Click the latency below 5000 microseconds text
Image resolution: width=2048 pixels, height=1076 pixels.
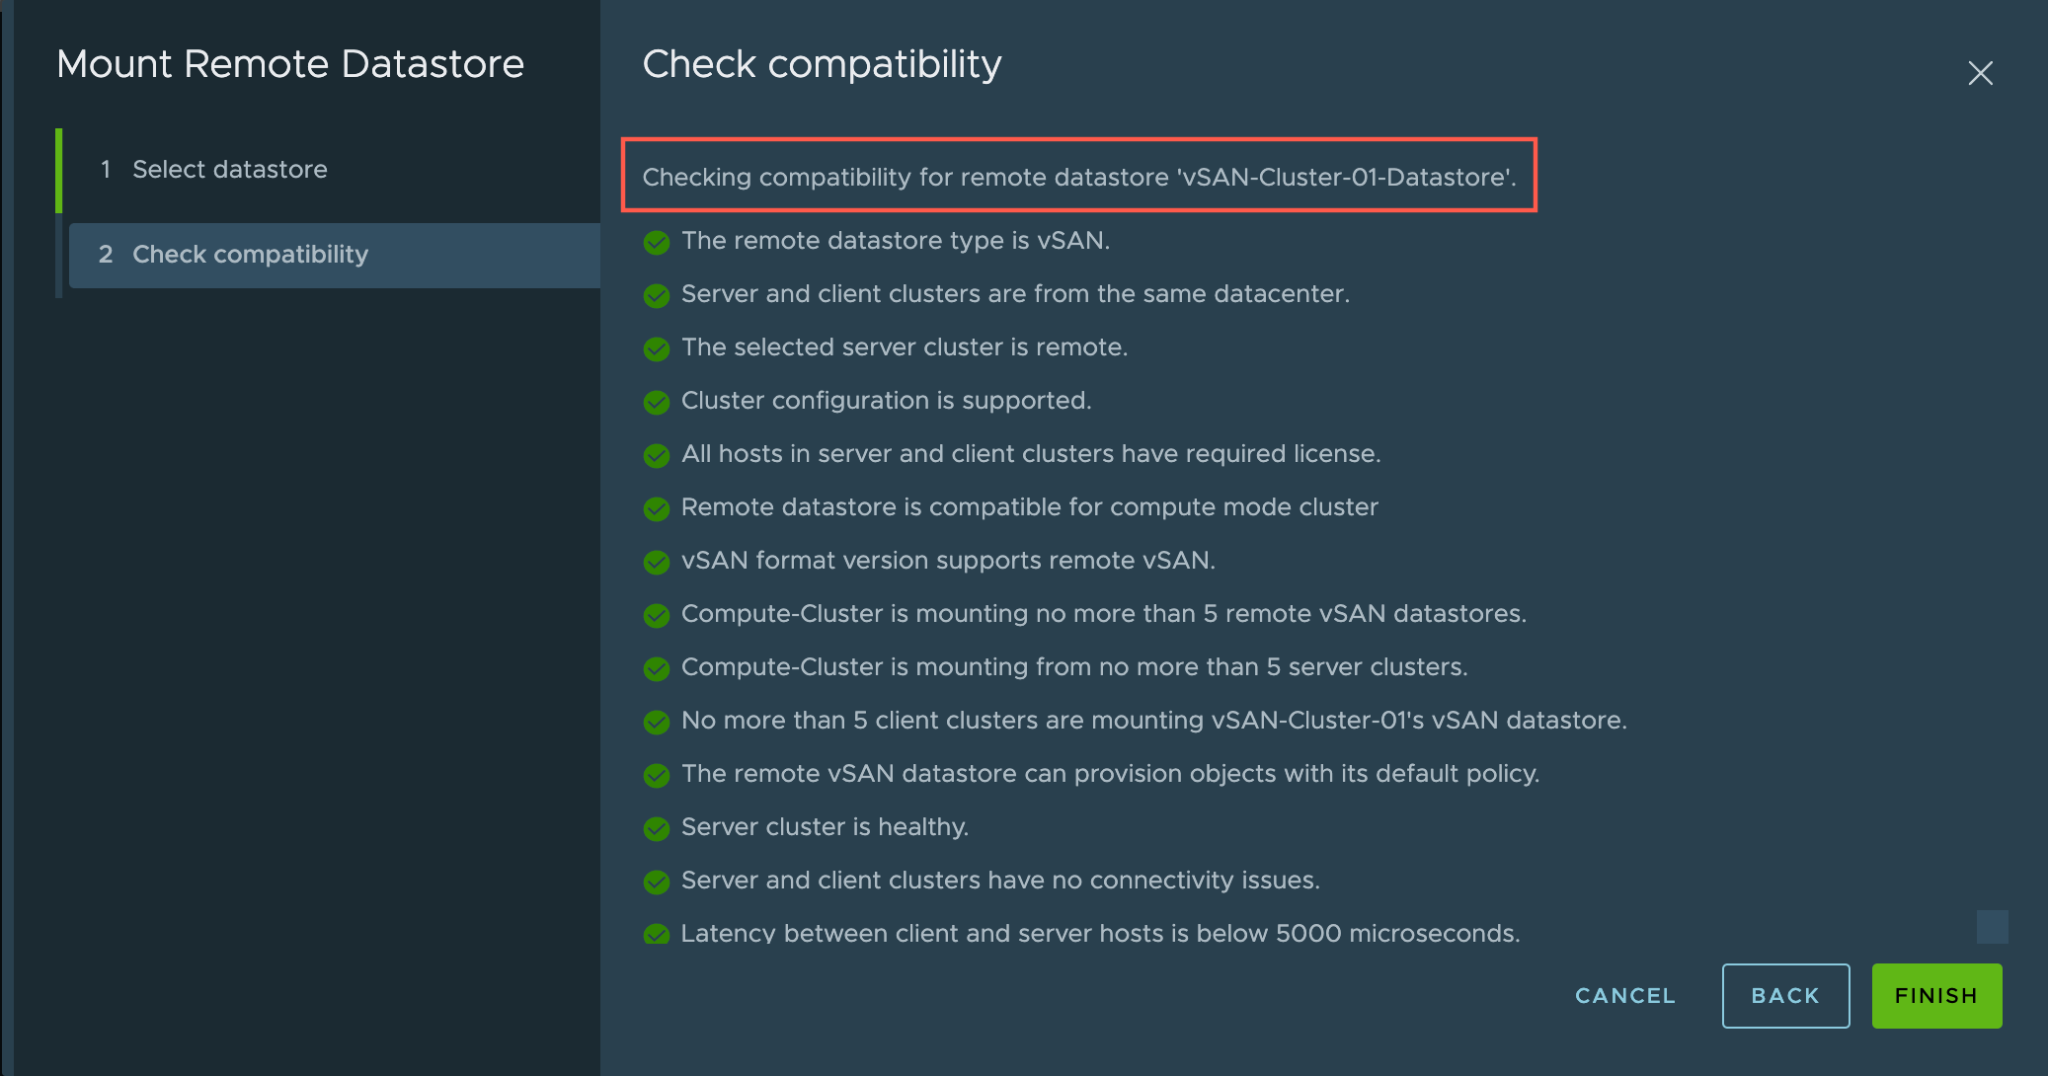click(x=1100, y=933)
